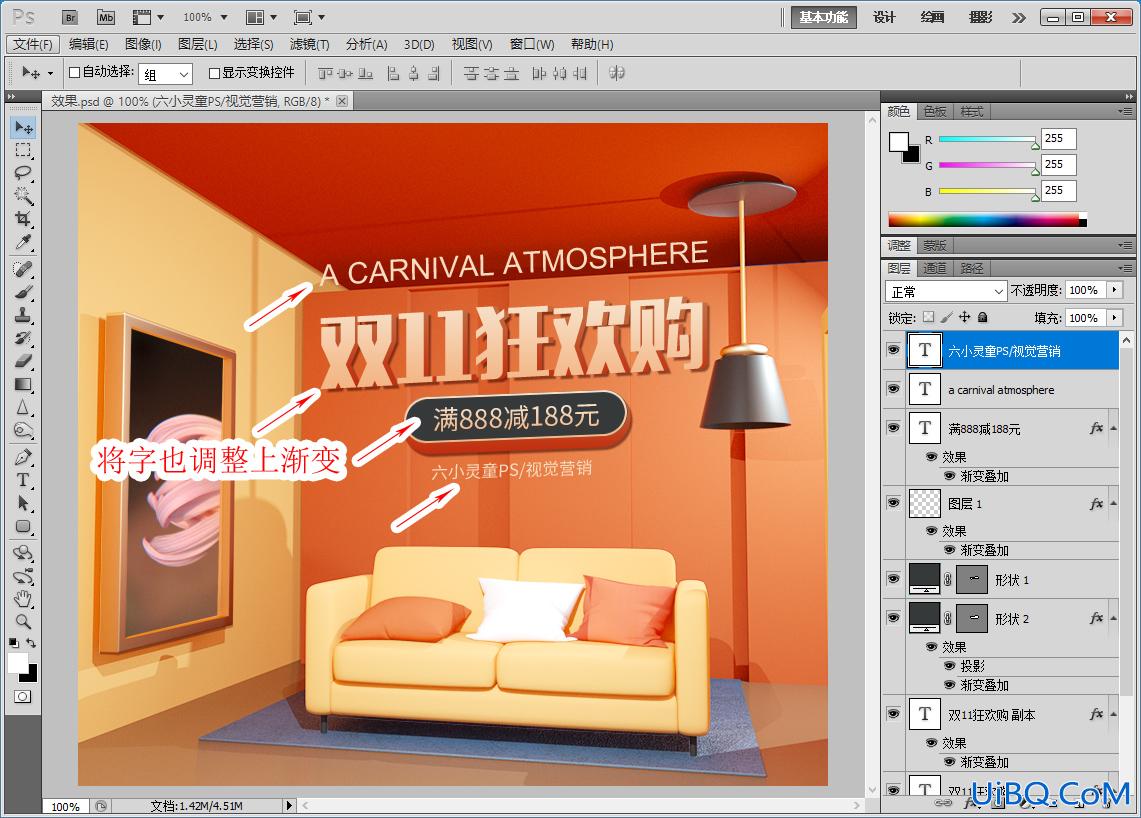Open the 填充 slider arrow
Screen dimensions: 1141x818
click(1114, 317)
